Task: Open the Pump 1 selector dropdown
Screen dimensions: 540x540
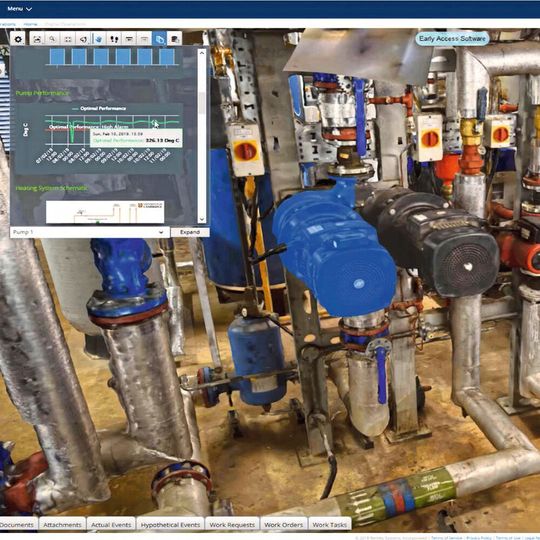Action: (89, 232)
